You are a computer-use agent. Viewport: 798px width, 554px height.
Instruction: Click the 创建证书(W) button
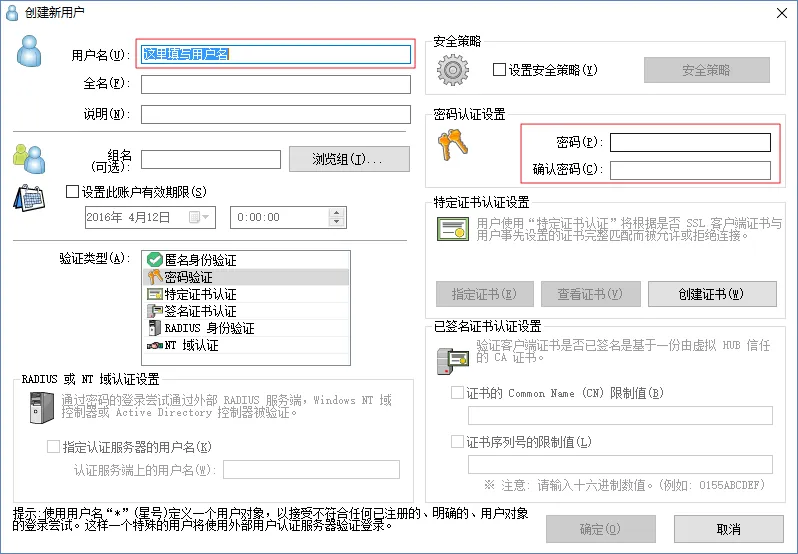pyautogui.click(x=712, y=294)
